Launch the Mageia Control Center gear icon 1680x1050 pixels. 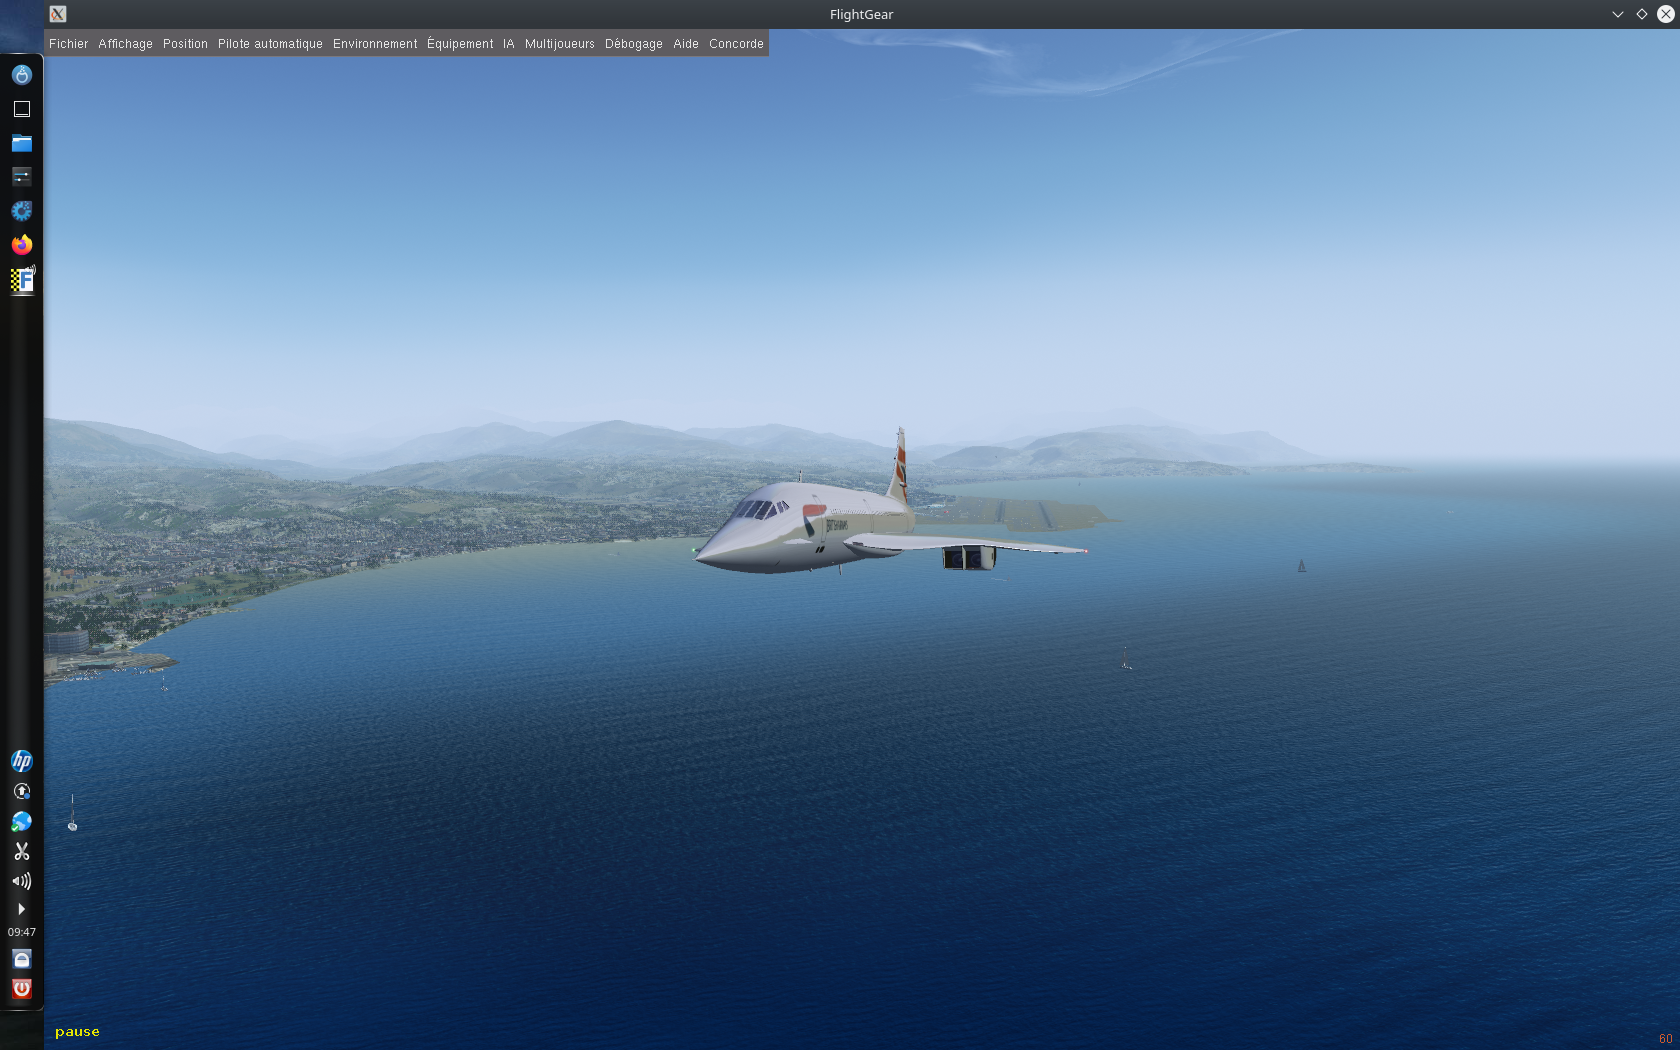tap(22, 211)
